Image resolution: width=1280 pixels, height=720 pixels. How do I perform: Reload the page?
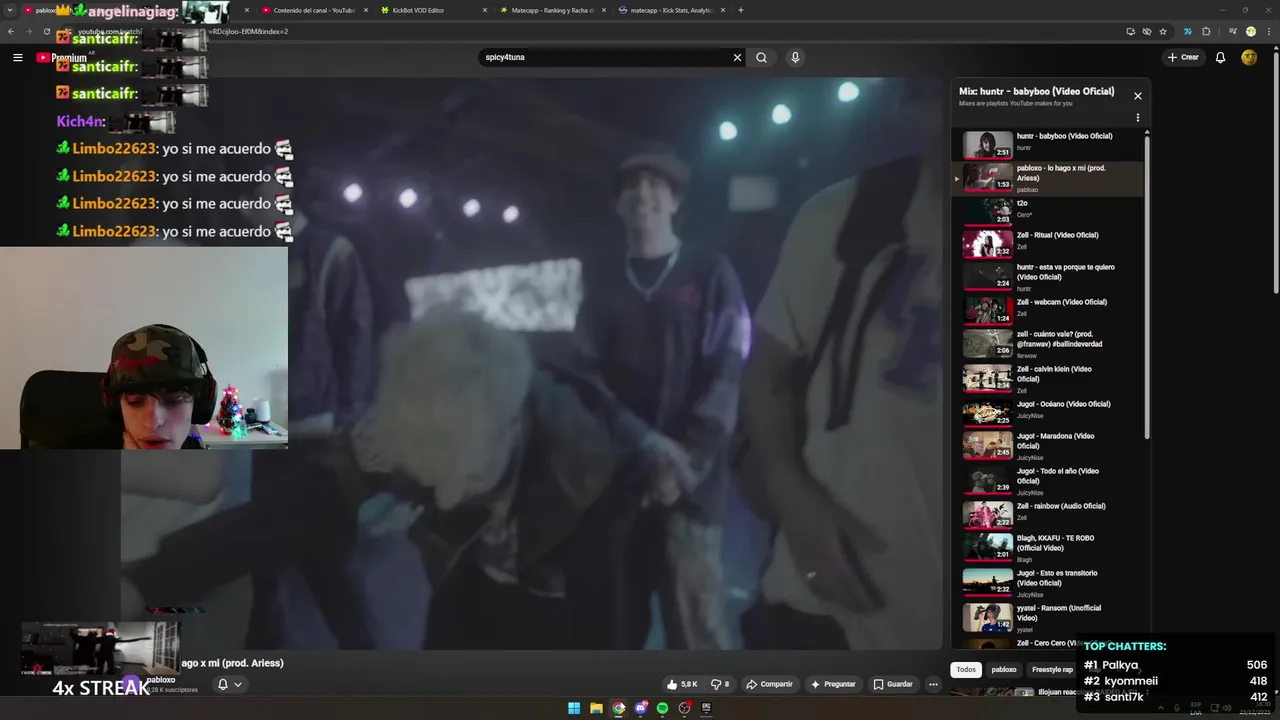click(x=46, y=31)
